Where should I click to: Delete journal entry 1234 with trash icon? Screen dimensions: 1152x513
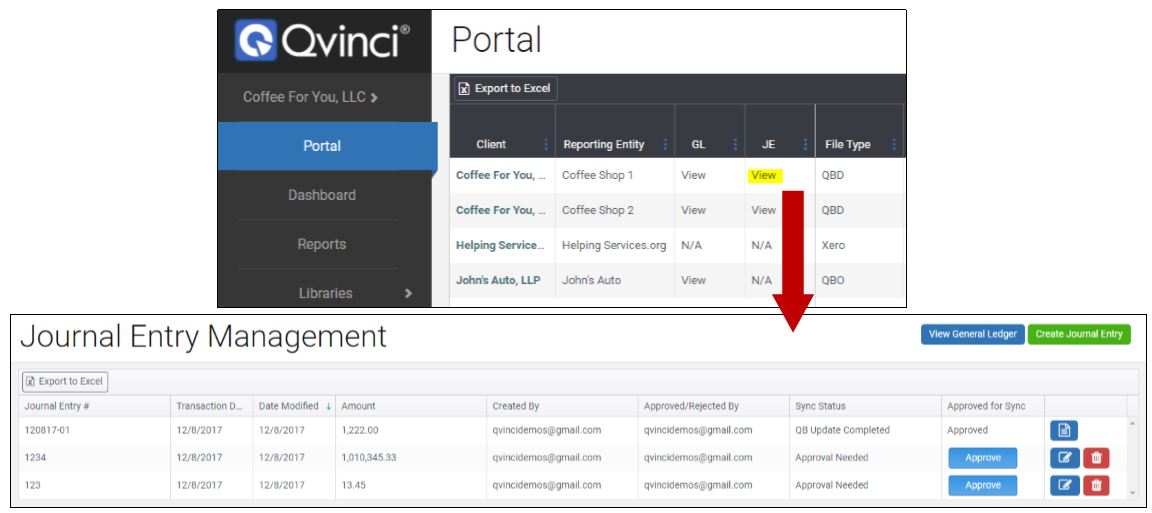tap(1096, 458)
